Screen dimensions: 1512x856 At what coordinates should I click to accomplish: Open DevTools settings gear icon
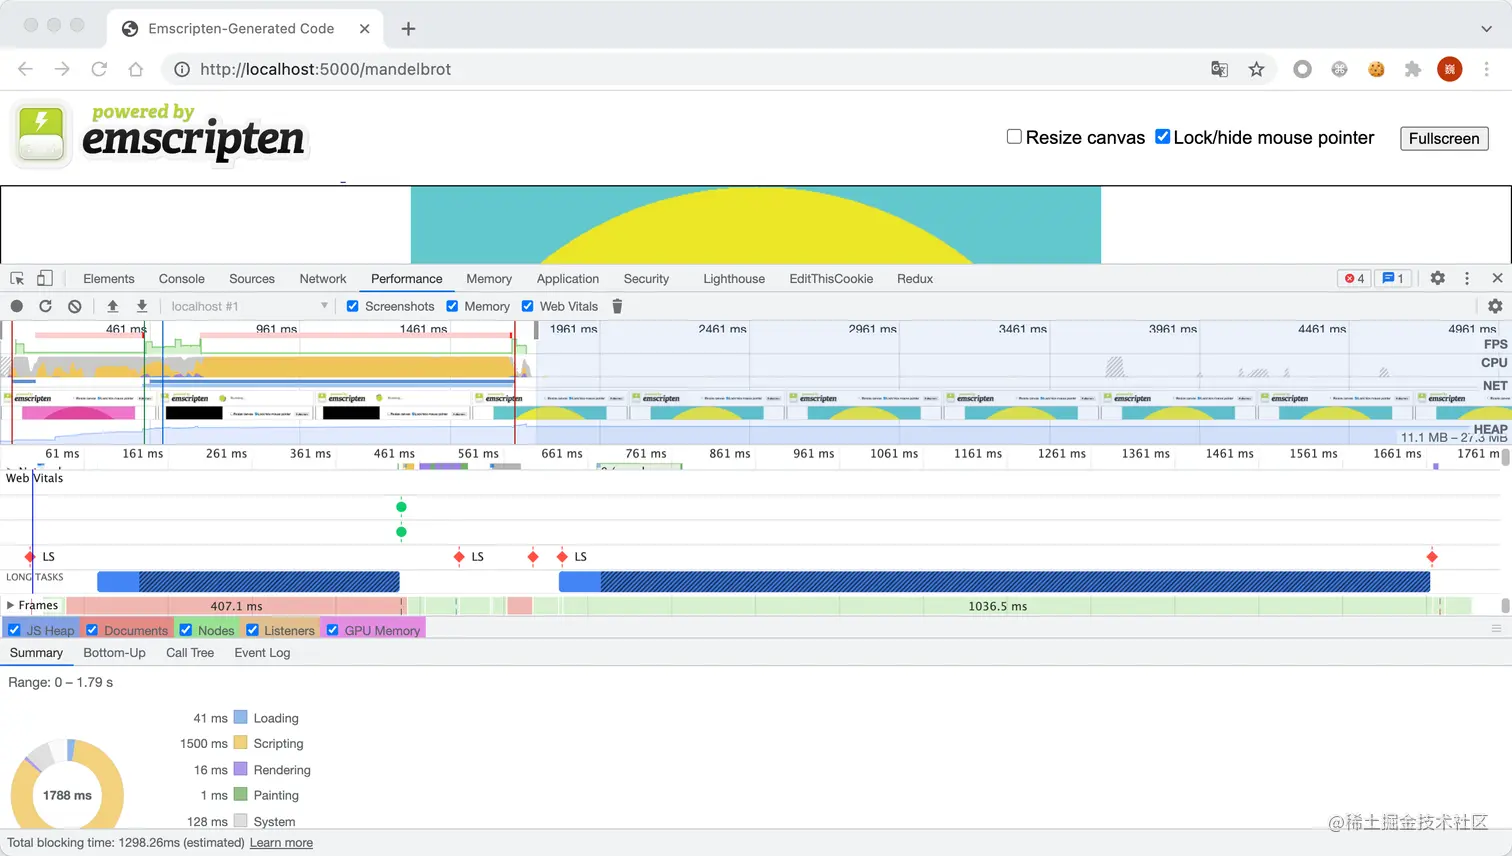[x=1437, y=278]
